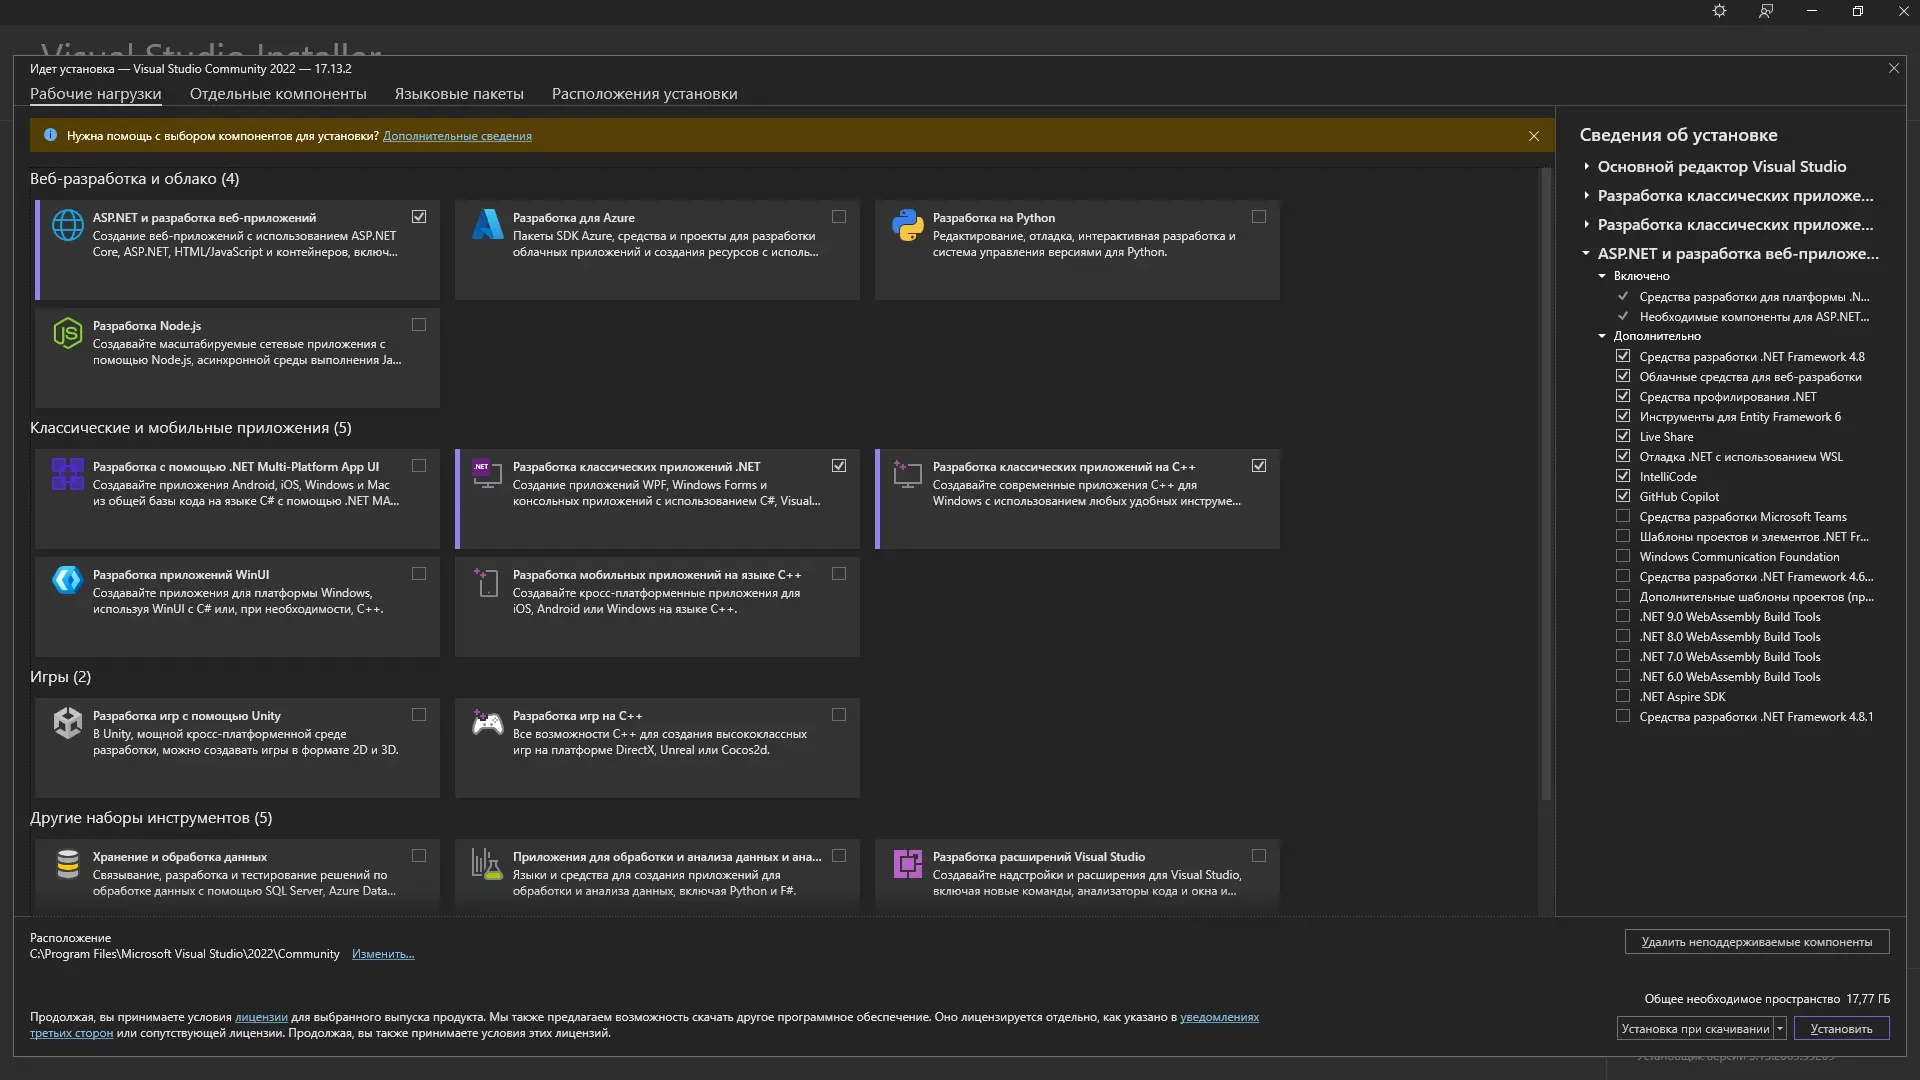Open Дополнительные сведения link in banner
This screenshot has height=1080, width=1920.
tap(457, 136)
